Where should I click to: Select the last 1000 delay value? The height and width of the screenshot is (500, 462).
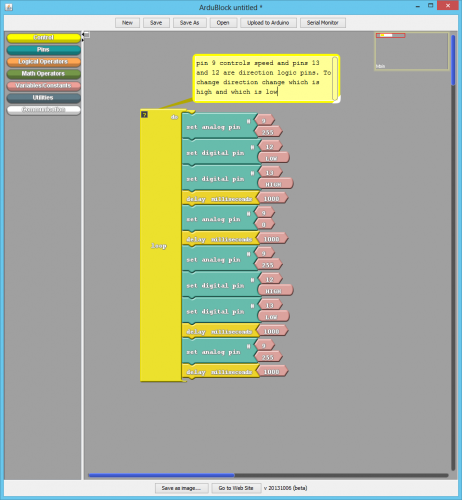[272, 372]
